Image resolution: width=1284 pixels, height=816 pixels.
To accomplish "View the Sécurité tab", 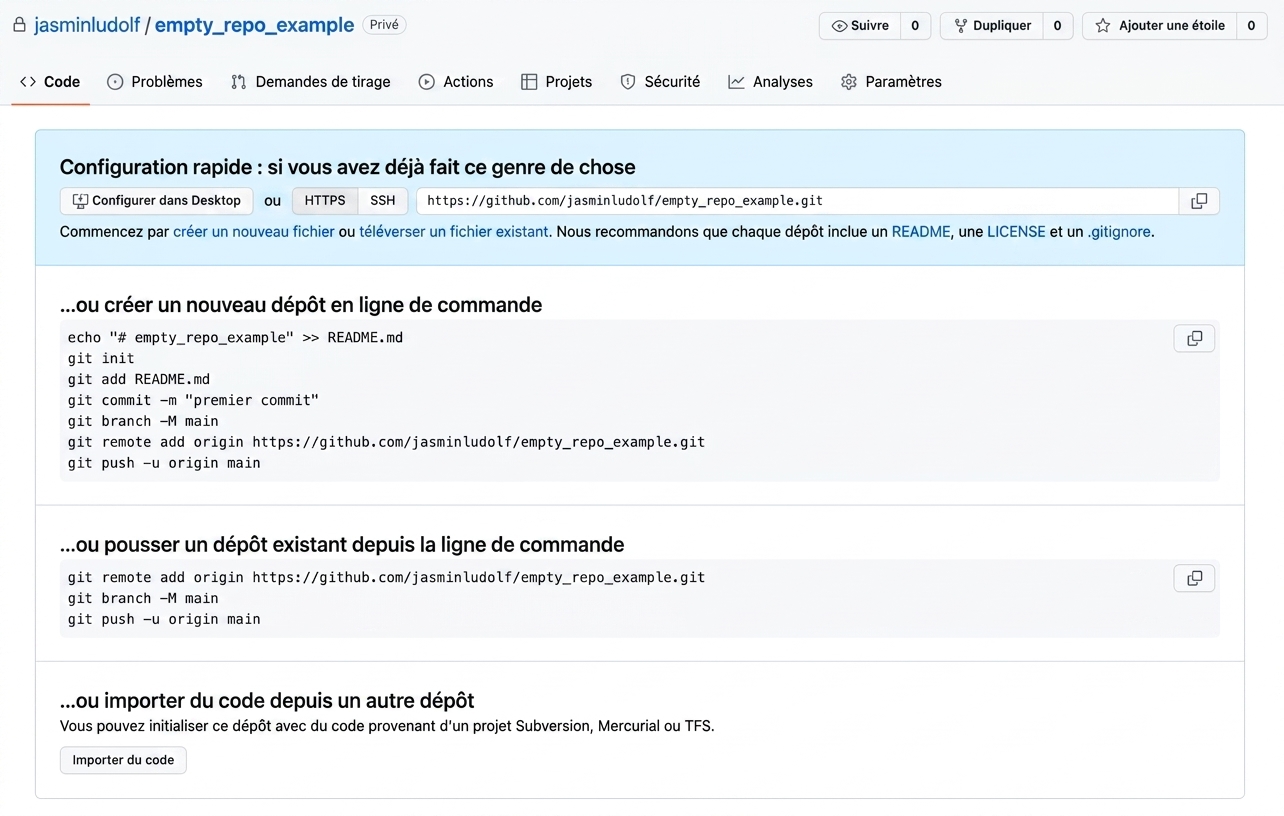I will [x=660, y=82].
